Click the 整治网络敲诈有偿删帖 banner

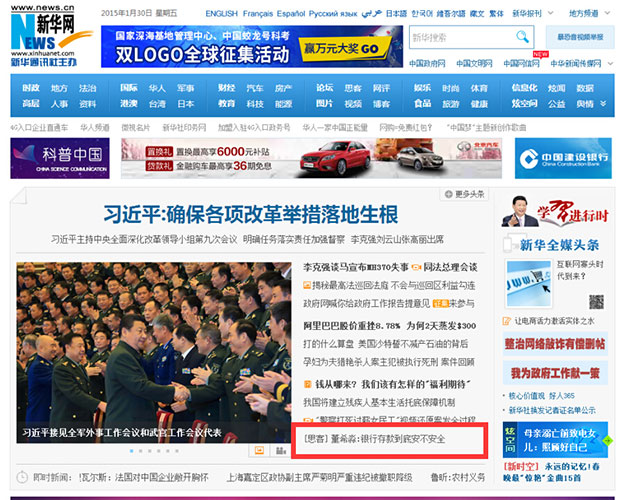click(x=555, y=344)
